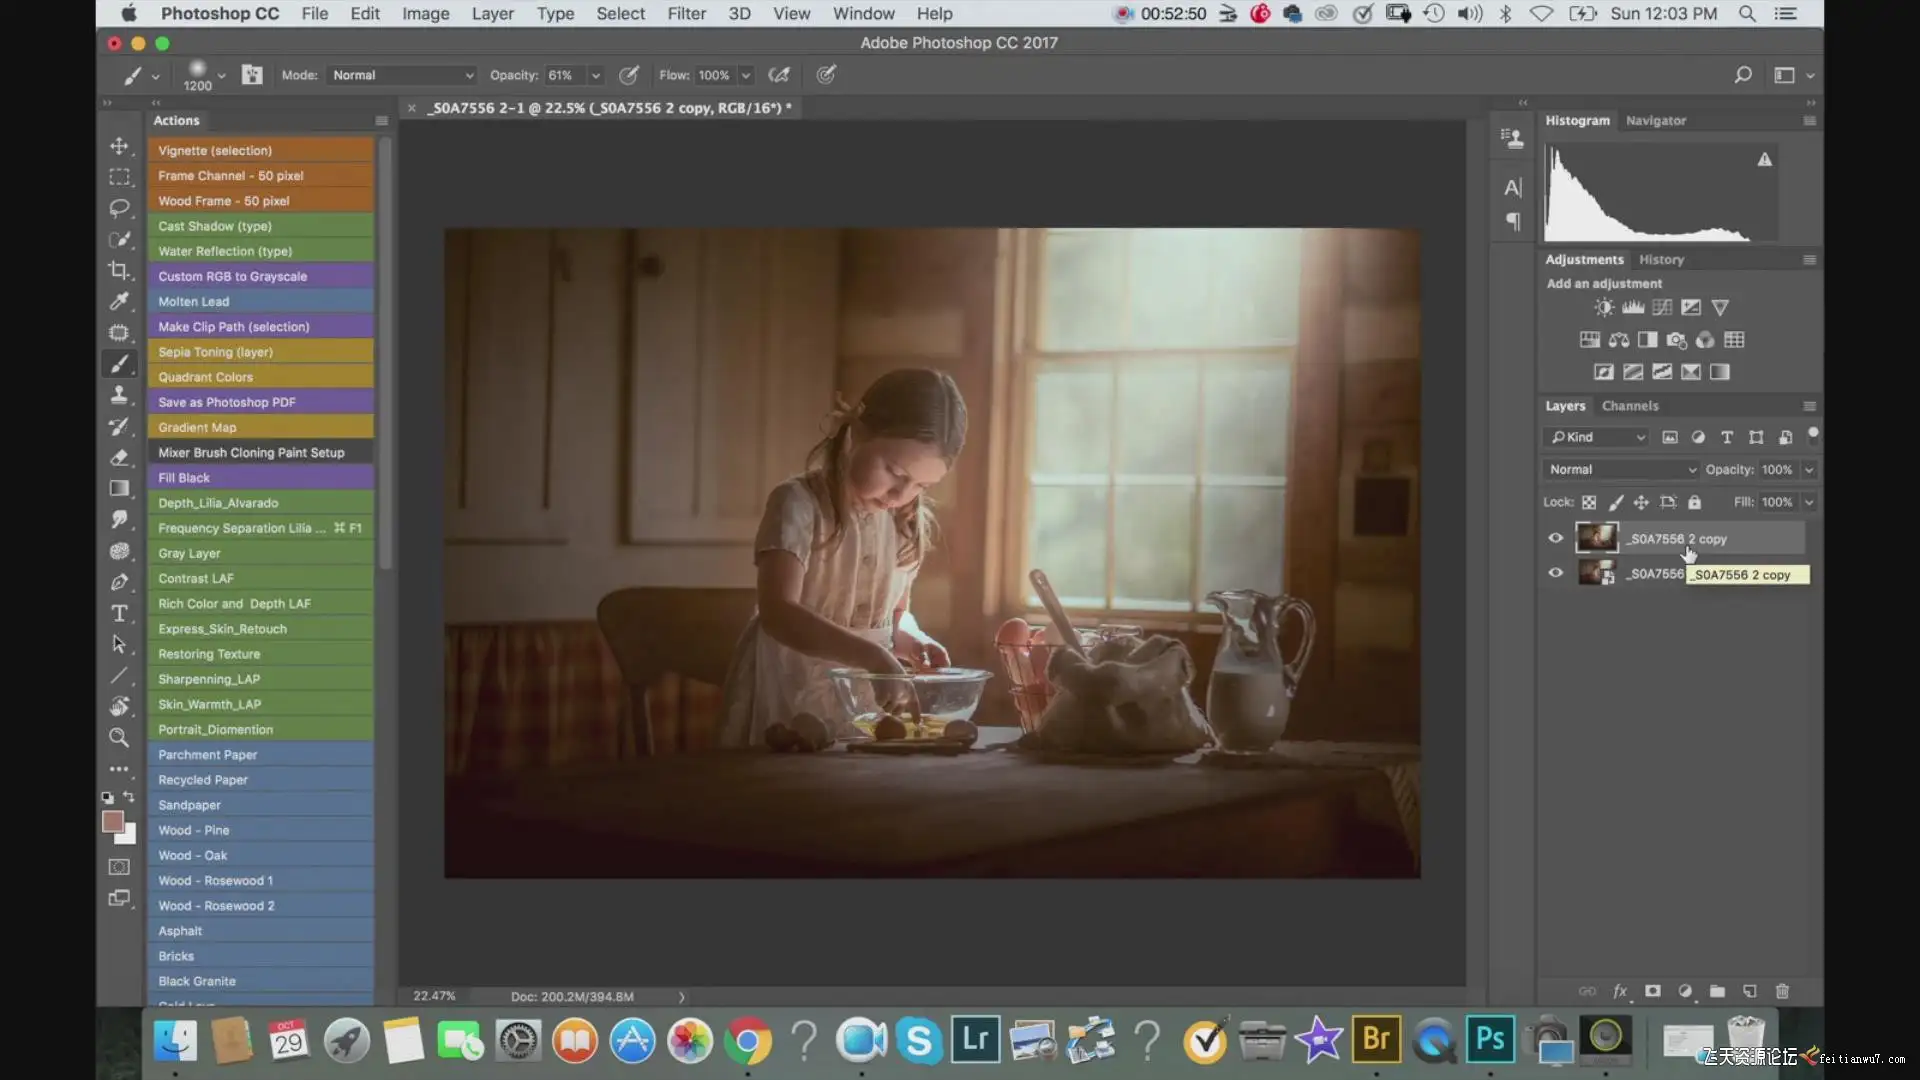Viewport: 1920px width, 1080px height.
Task: Switch to the Channels tab
Action: [x=1630, y=406]
